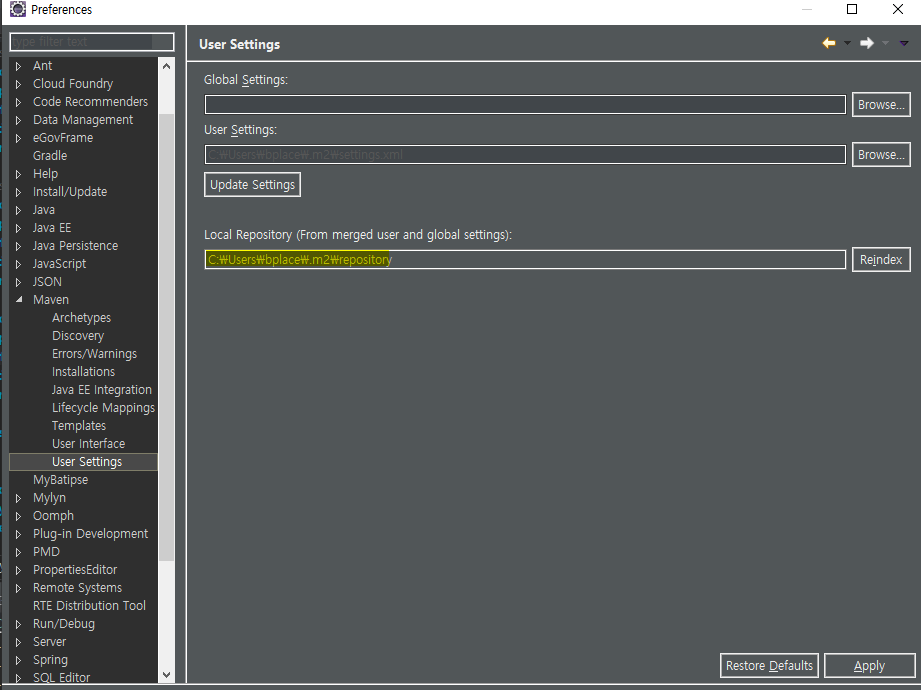Expand the eGovFrame node
This screenshot has width=921, height=690.
tap(18, 138)
